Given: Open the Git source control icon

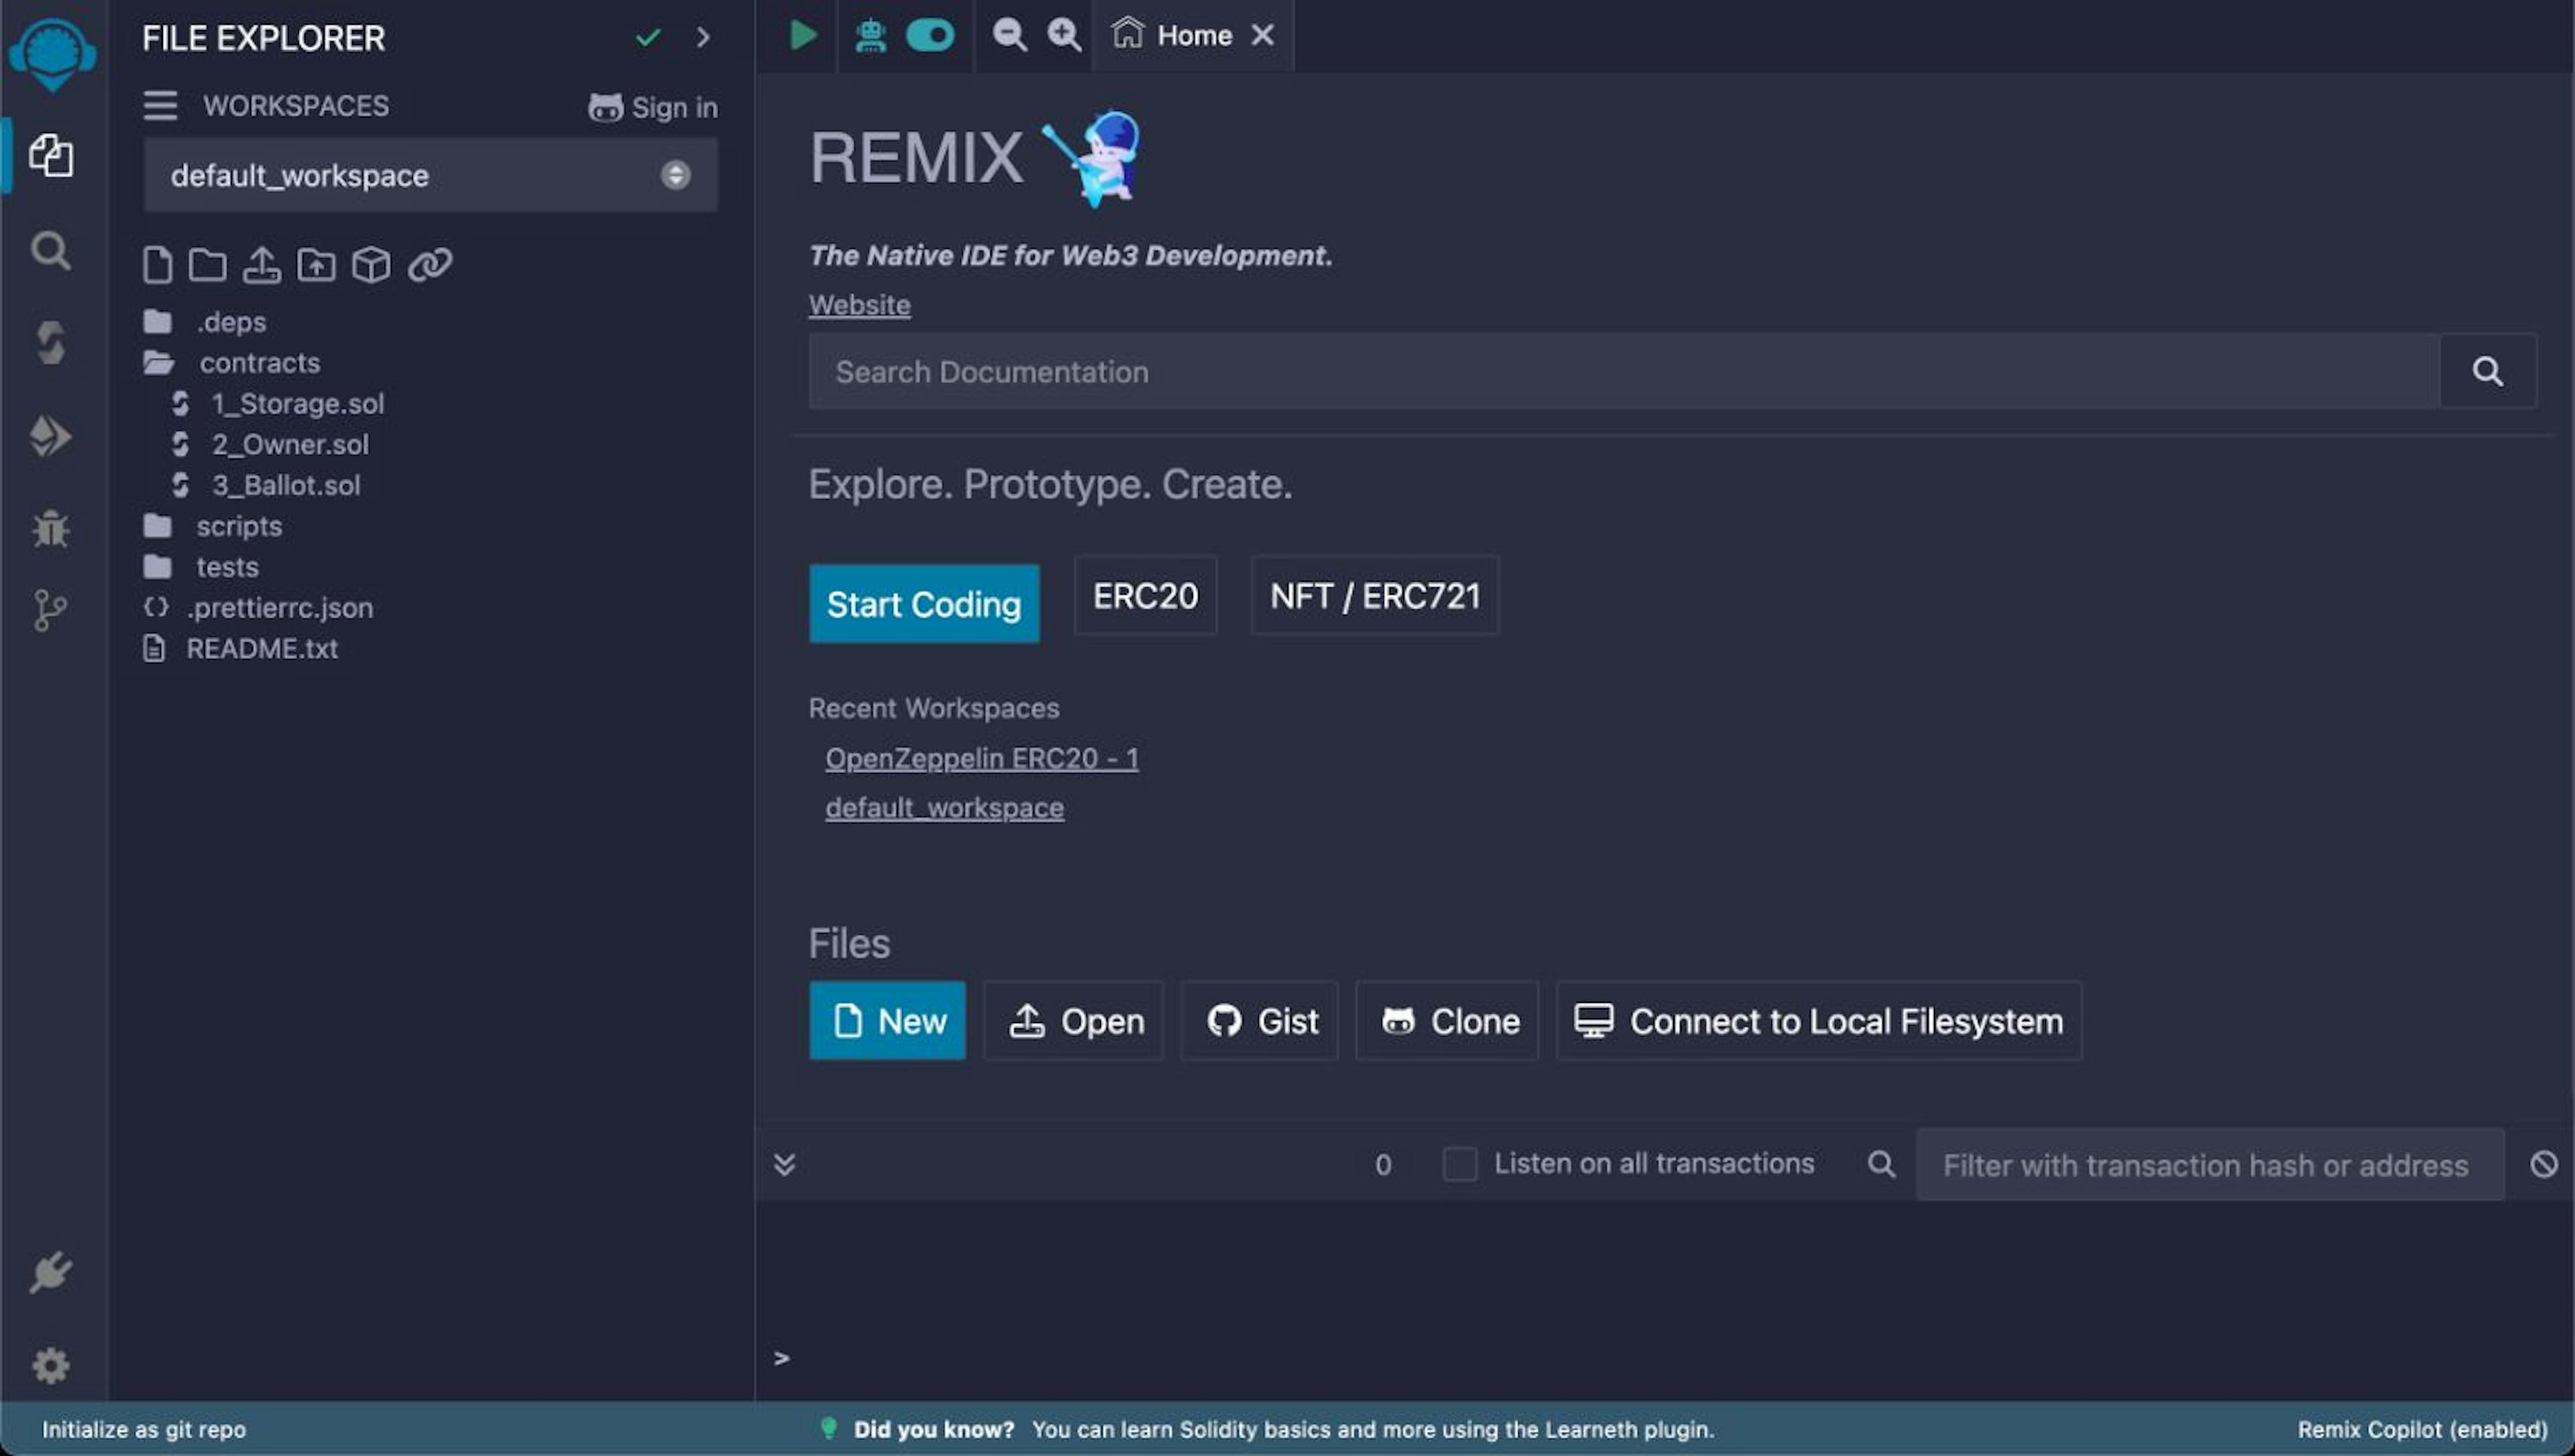Looking at the screenshot, I should click(50, 610).
